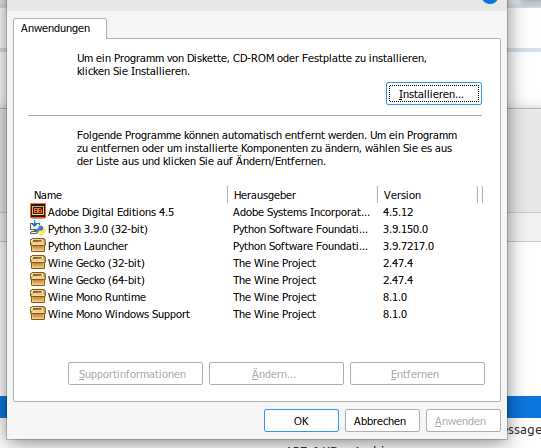Open Supportinformationen for the selected program
This screenshot has height=448, width=541.
[135, 373]
